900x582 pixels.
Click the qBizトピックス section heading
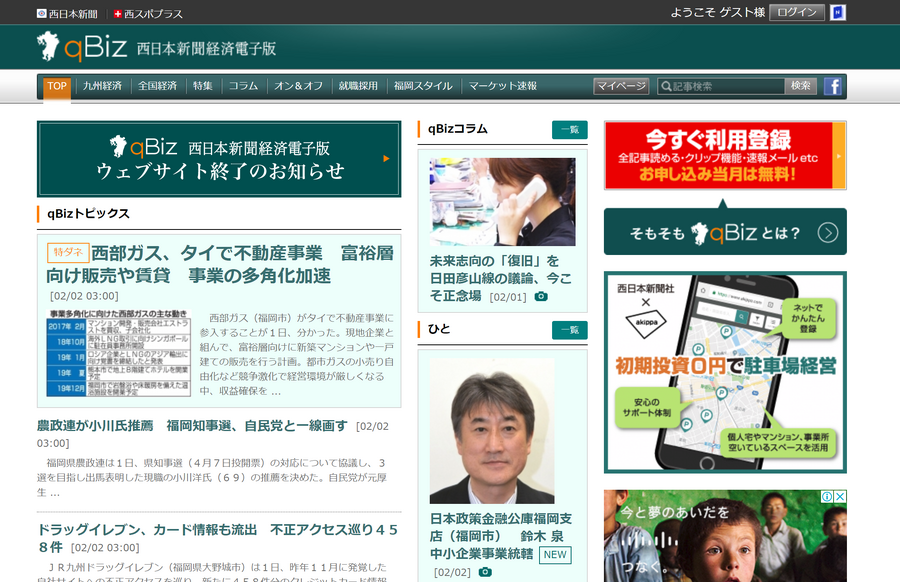88,214
